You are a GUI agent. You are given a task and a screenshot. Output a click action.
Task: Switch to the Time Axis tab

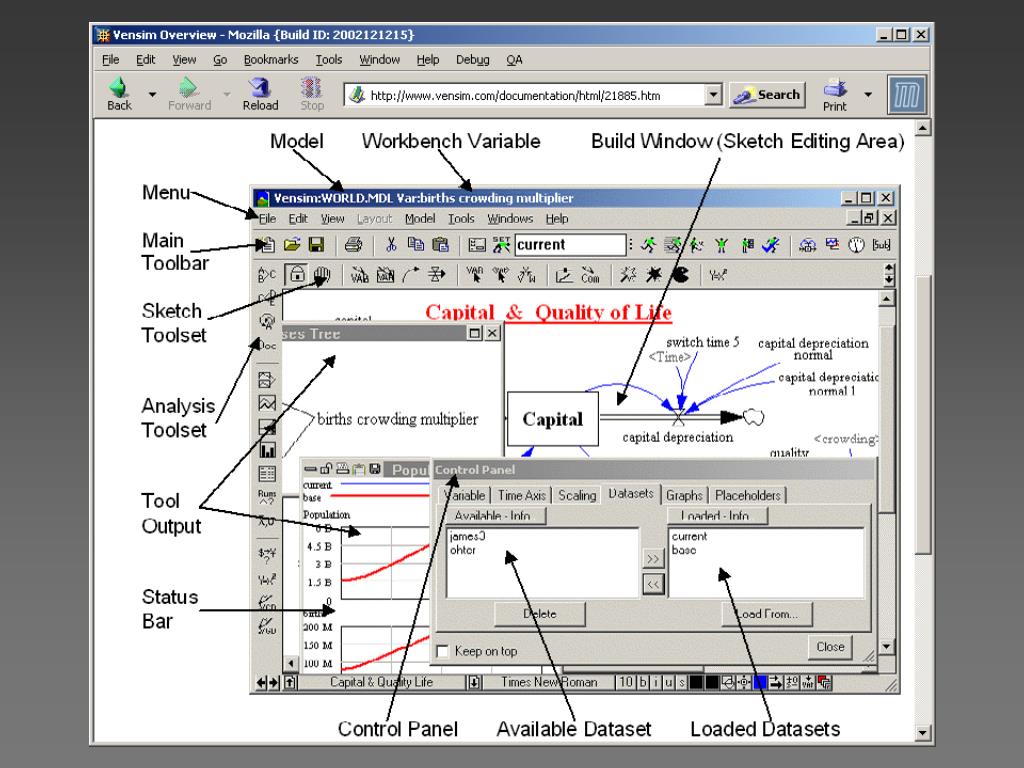click(521, 496)
